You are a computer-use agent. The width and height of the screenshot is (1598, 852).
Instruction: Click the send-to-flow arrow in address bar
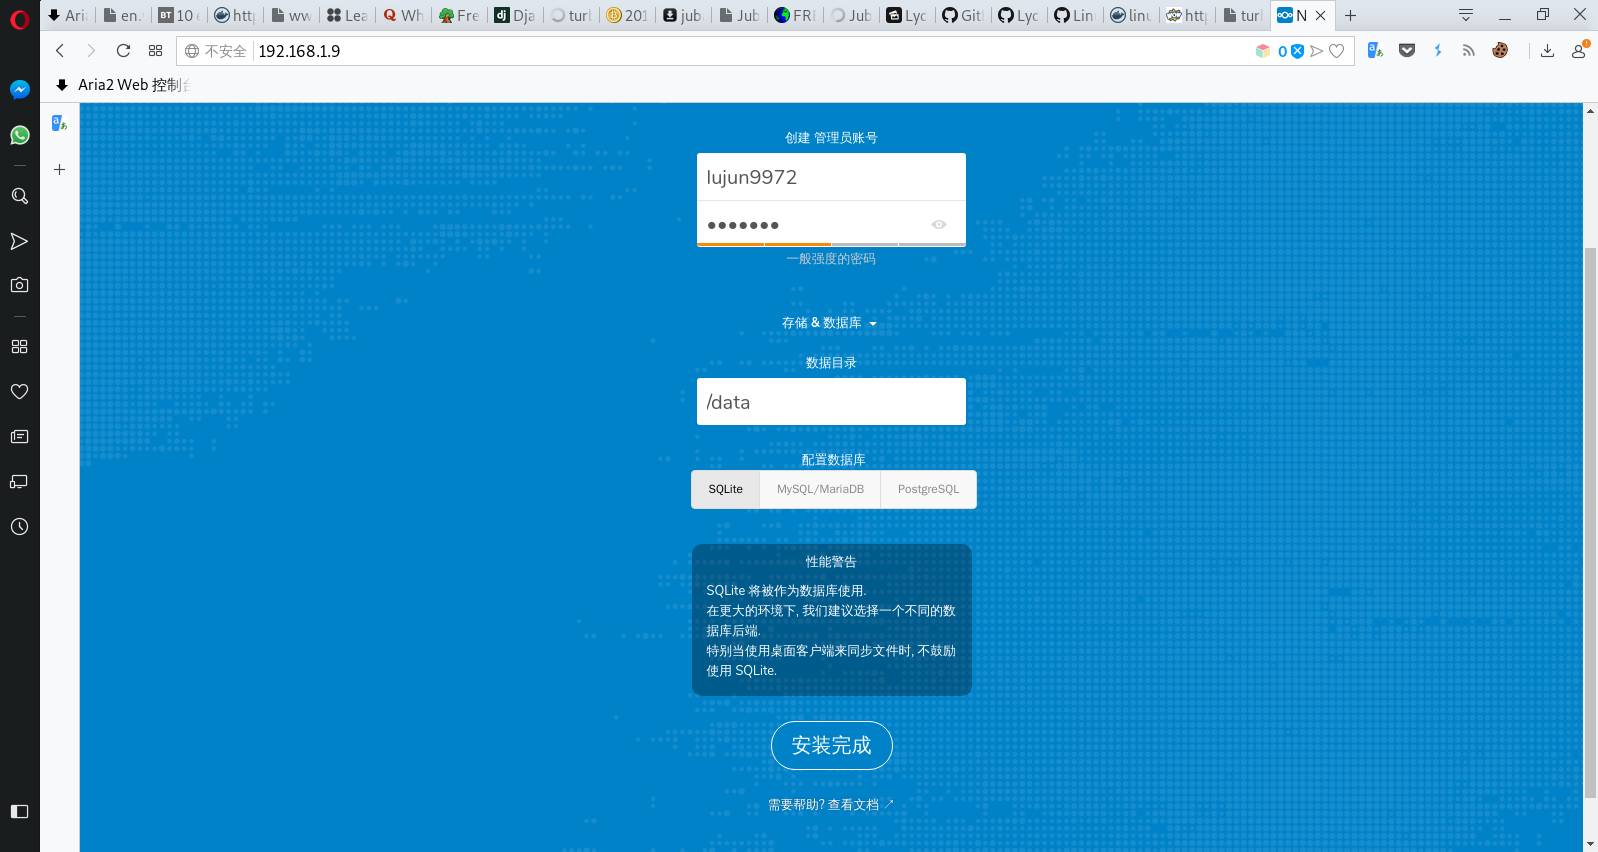(x=1317, y=51)
